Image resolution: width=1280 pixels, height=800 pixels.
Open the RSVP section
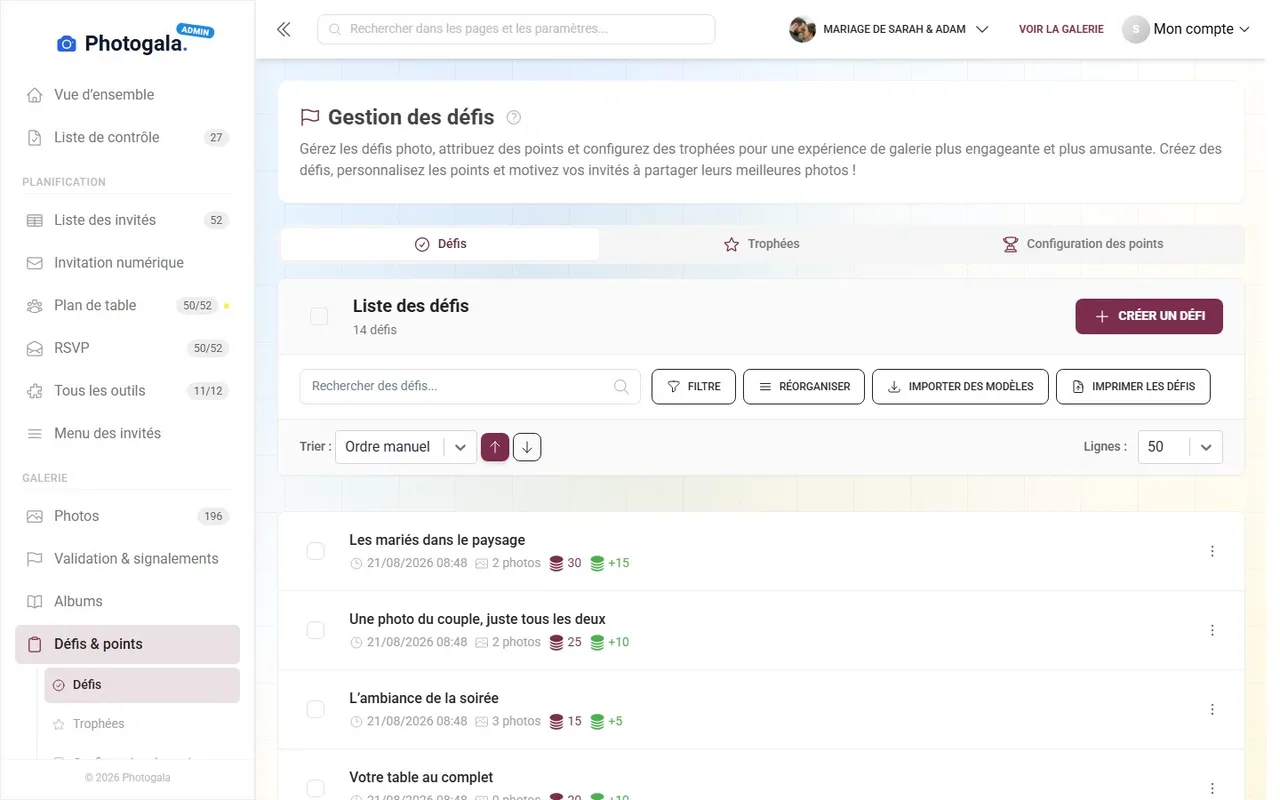(x=127, y=348)
